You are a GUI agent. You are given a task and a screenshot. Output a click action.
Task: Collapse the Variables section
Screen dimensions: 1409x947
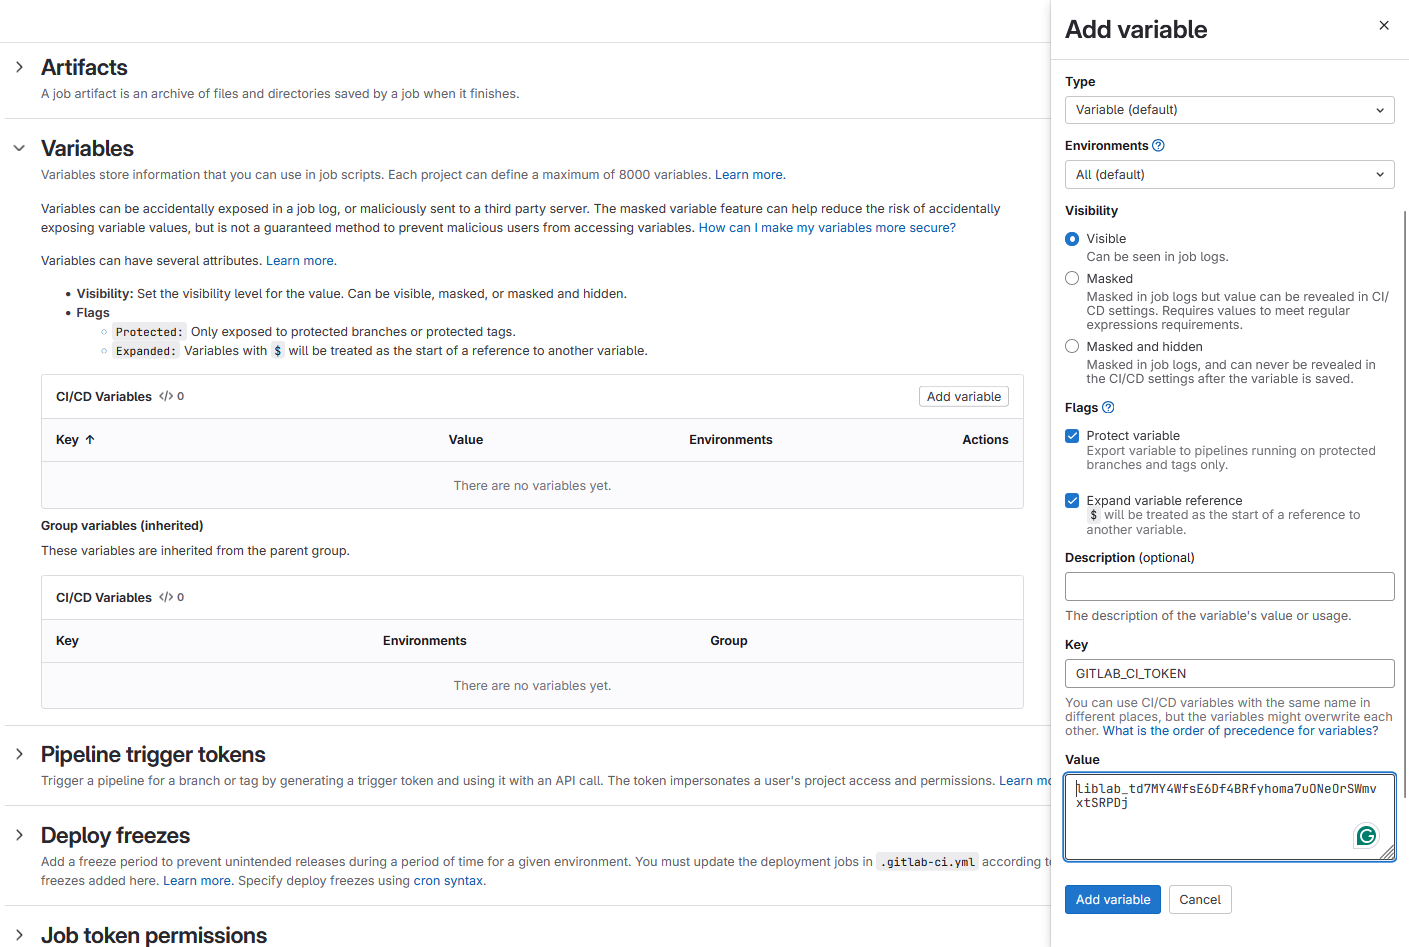[x=18, y=146]
